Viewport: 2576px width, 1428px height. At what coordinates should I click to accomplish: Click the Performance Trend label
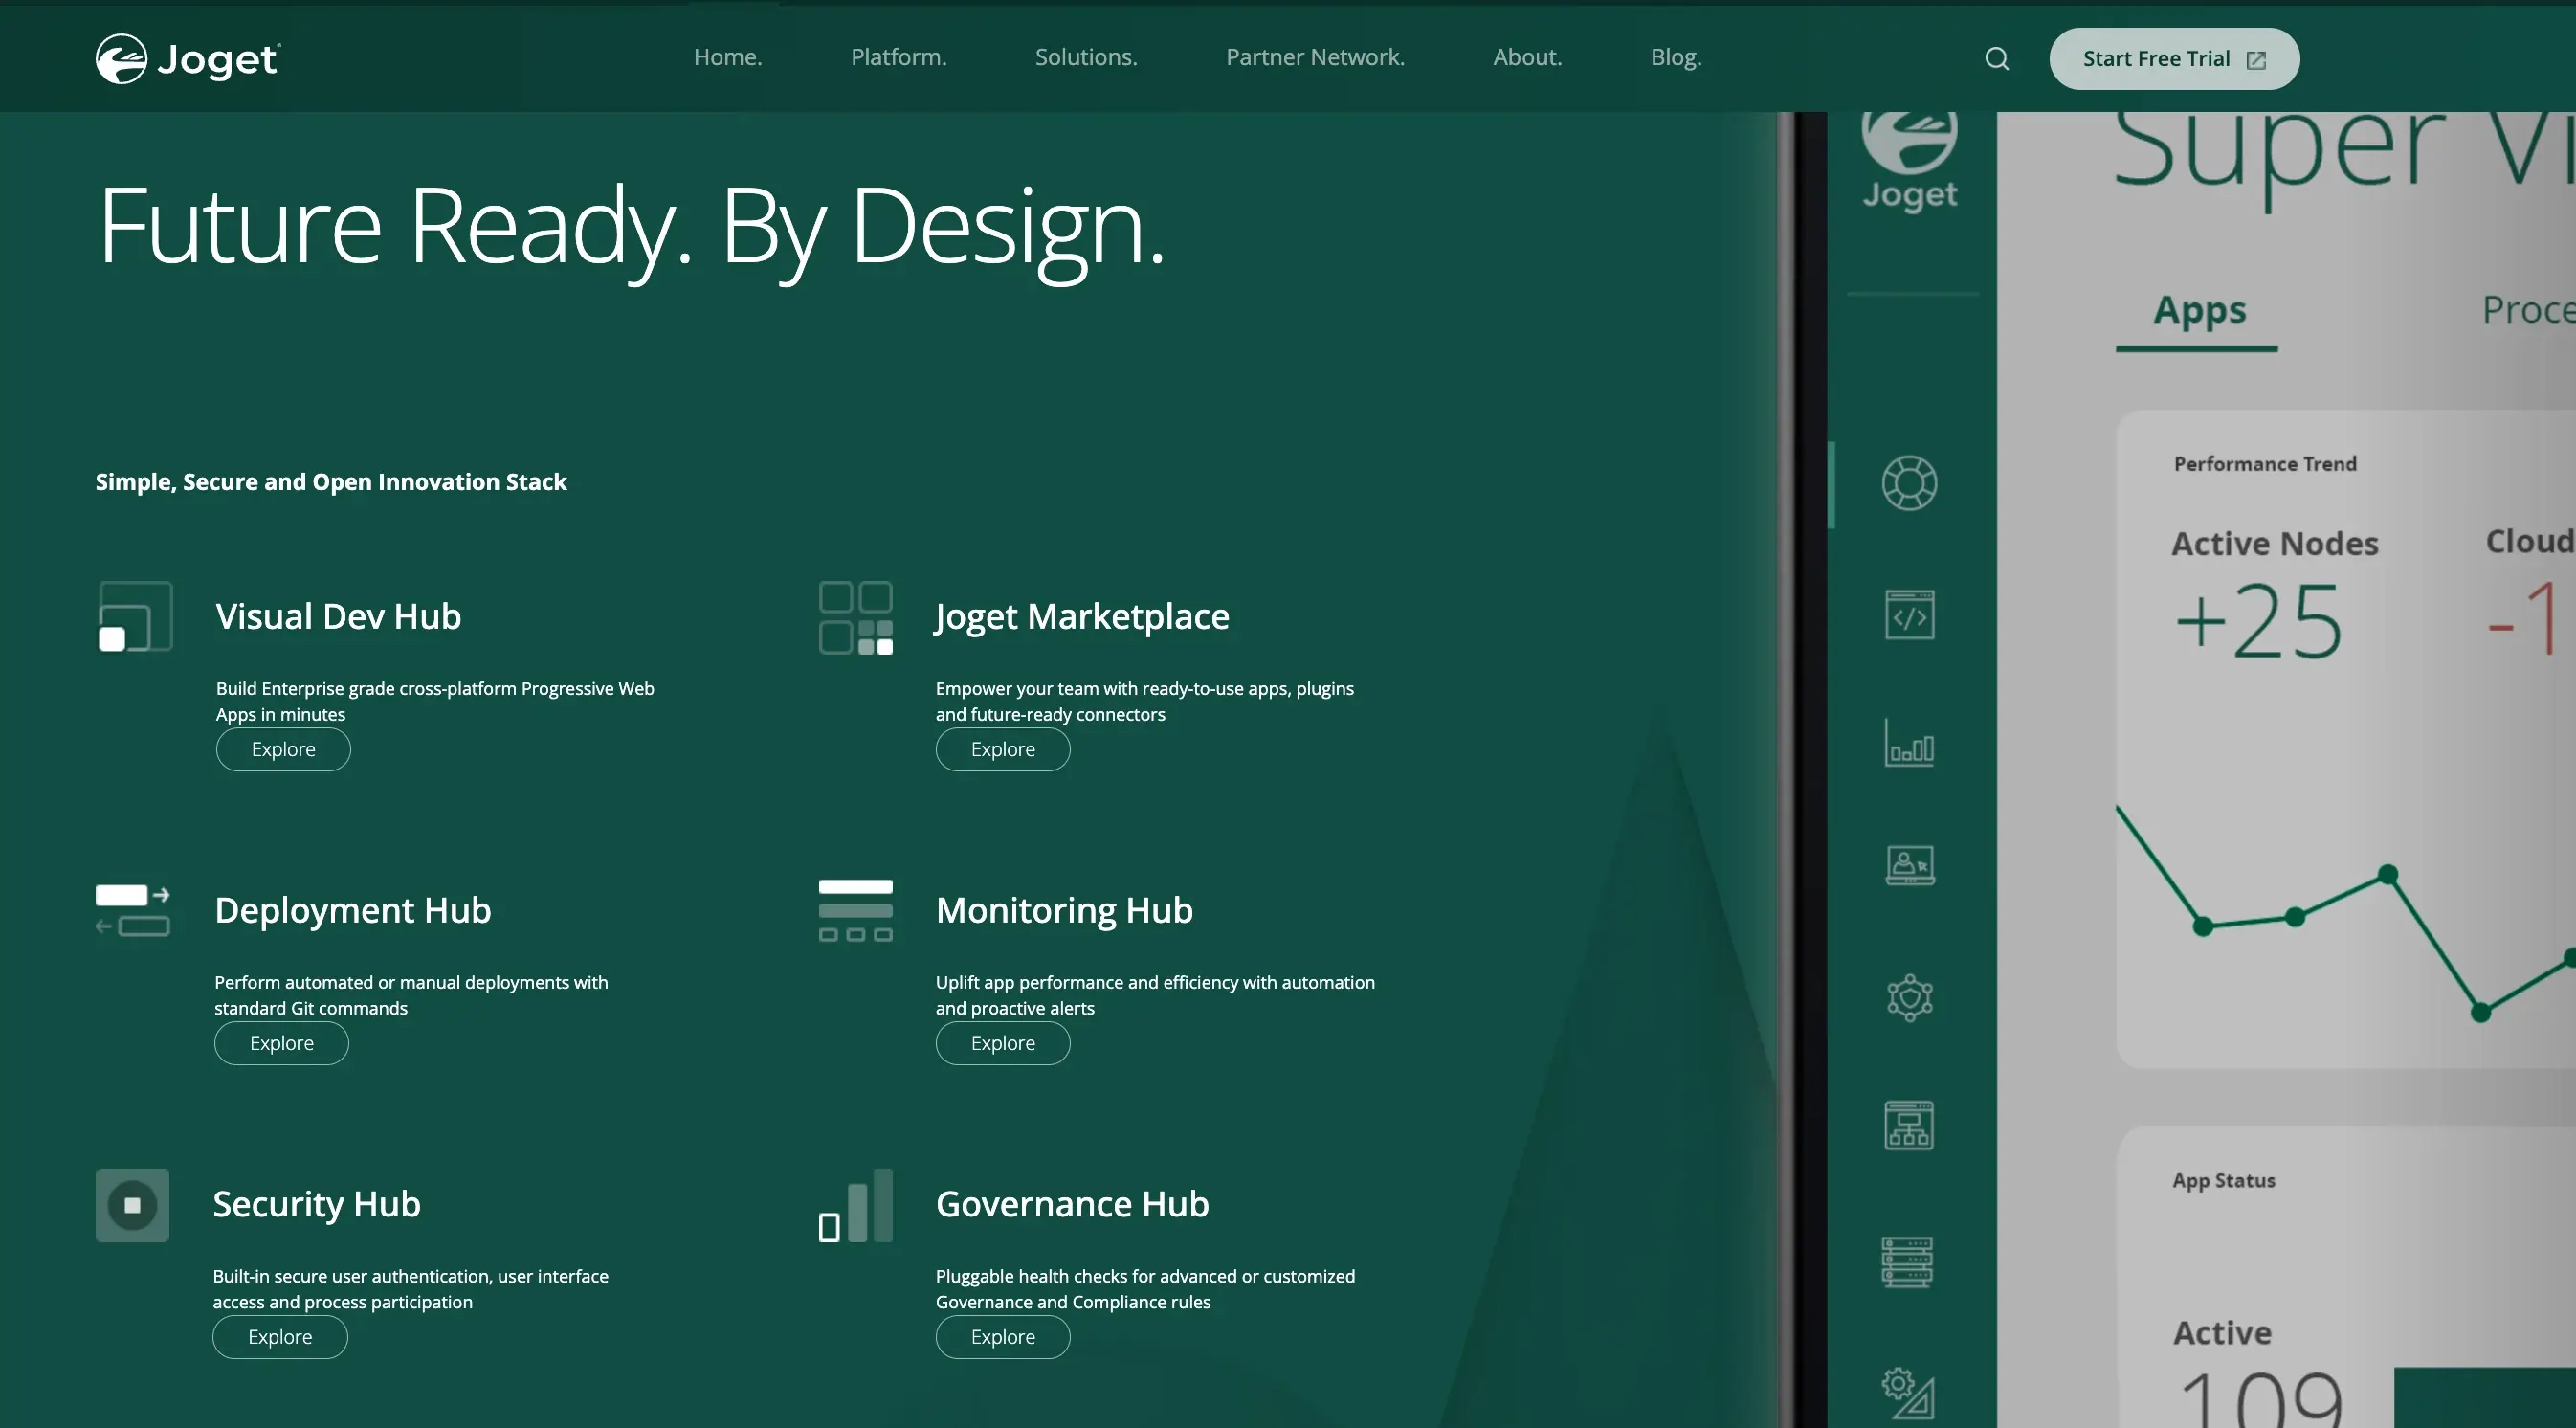point(2265,464)
